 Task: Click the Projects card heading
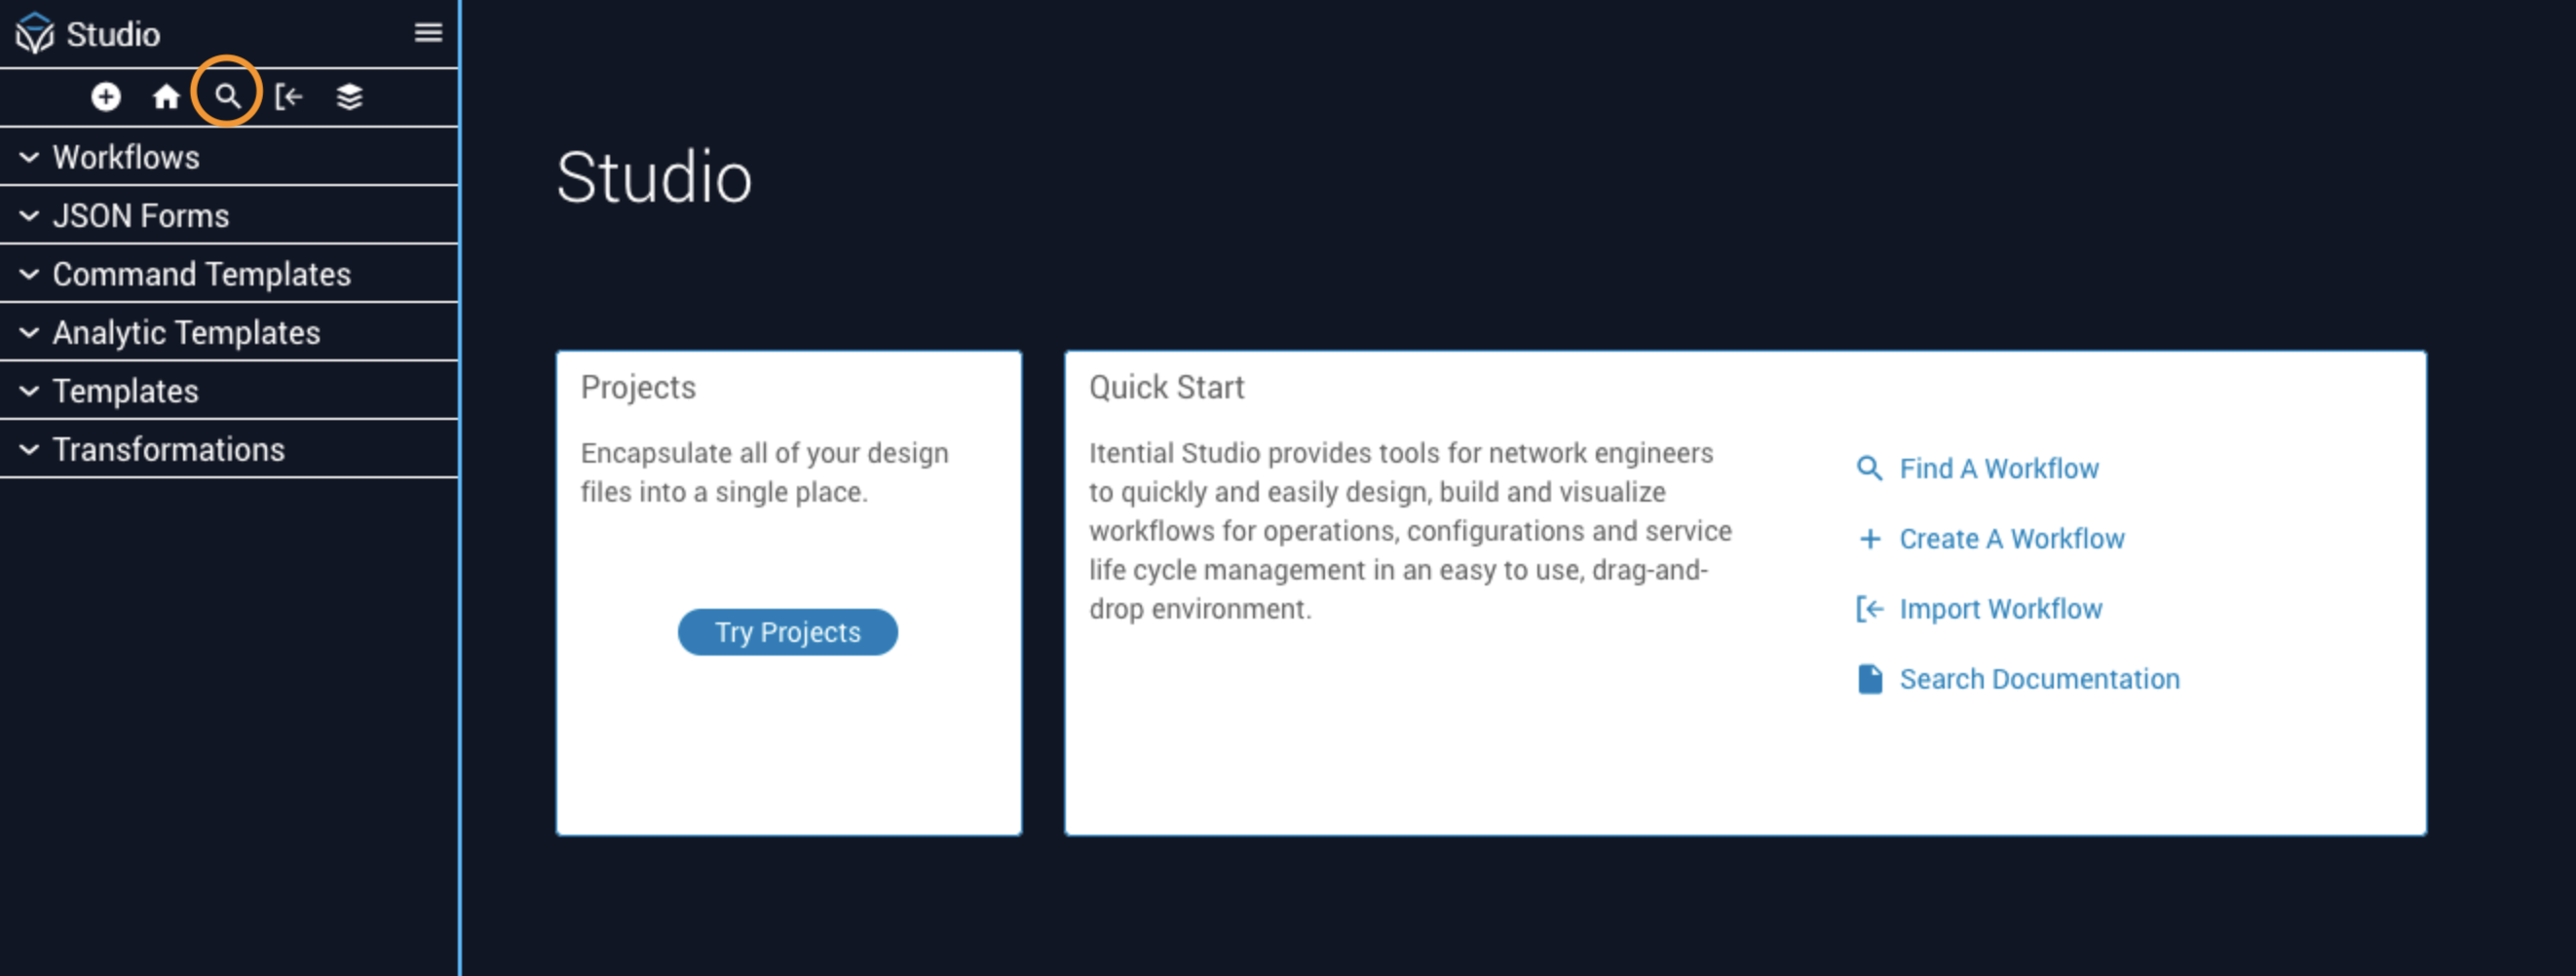[638, 387]
